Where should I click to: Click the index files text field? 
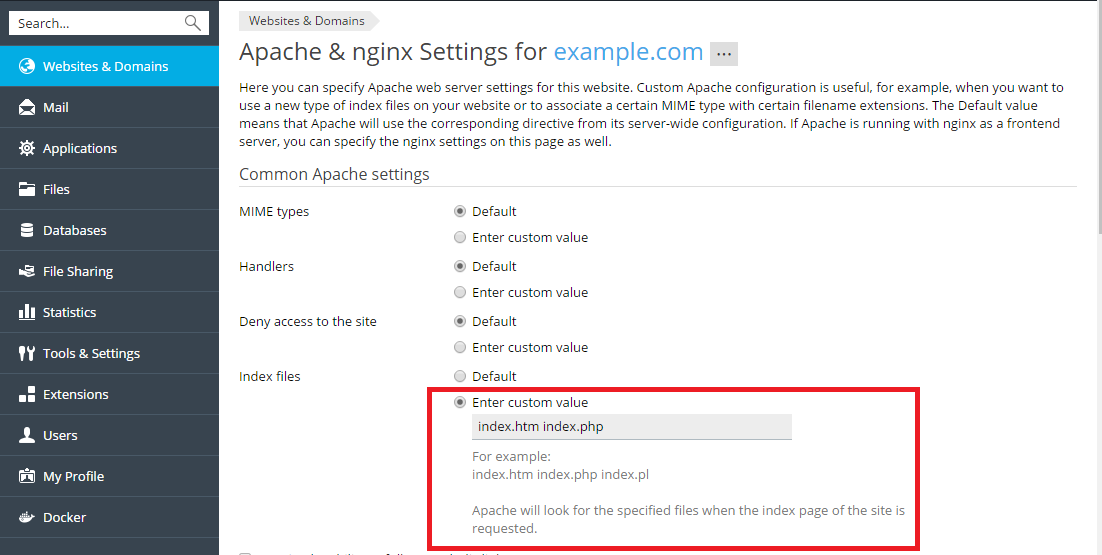click(631, 426)
